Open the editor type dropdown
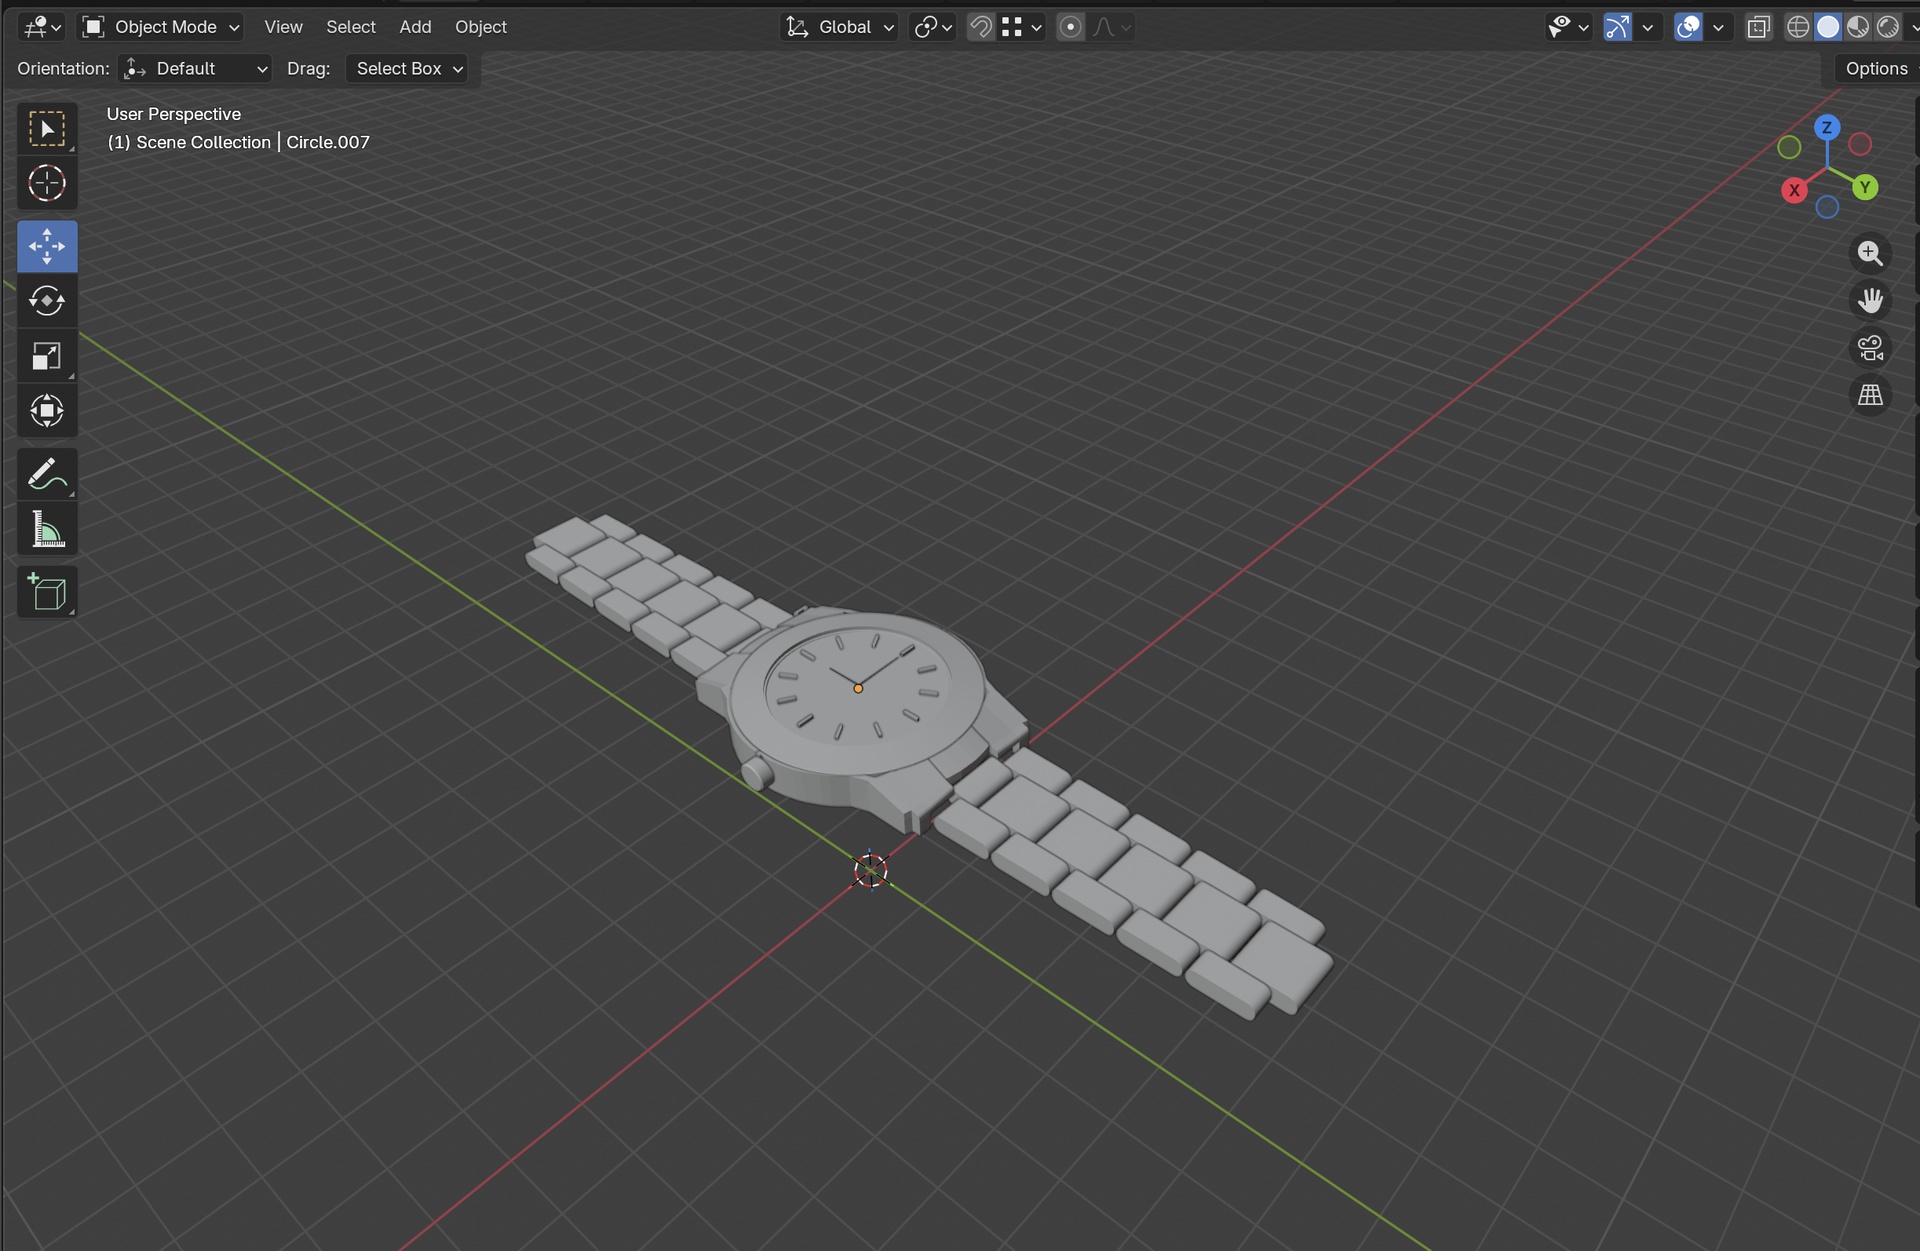The width and height of the screenshot is (1920, 1251). pyautogui.click(x=42, y=27)
